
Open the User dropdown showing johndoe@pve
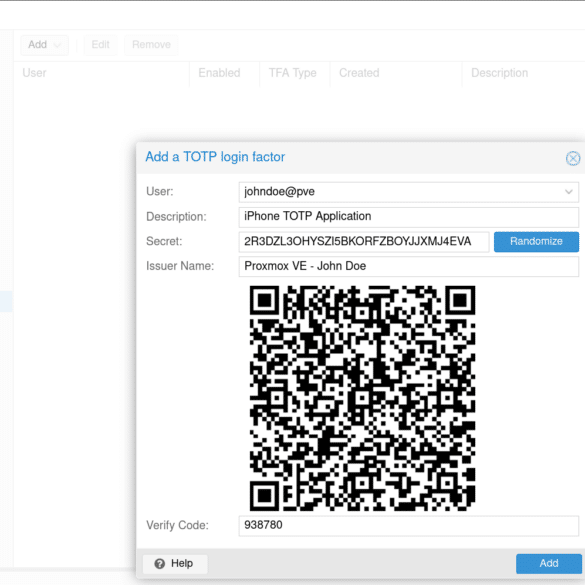tap(409, 192)
